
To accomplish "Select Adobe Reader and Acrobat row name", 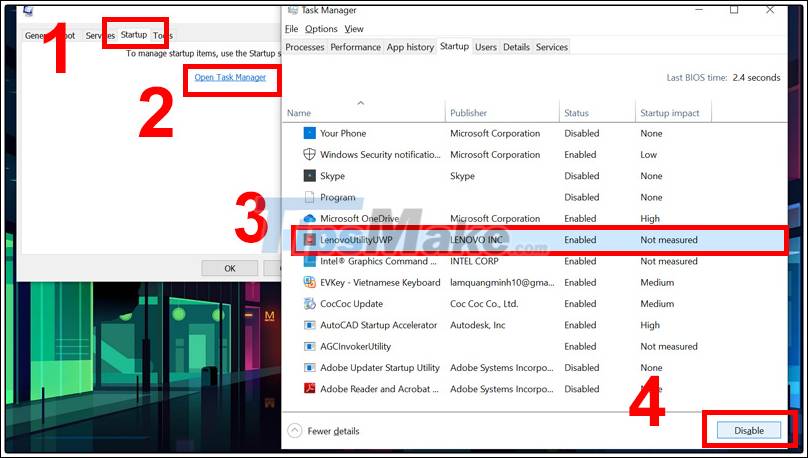I will click(x=379, y=389).
